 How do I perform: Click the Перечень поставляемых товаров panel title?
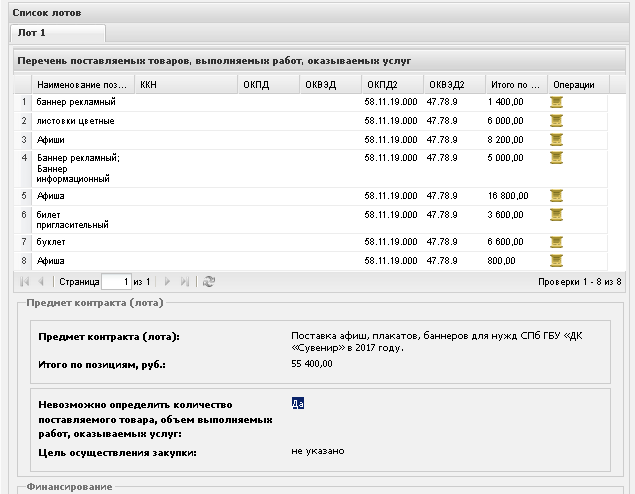click(214, 61)
